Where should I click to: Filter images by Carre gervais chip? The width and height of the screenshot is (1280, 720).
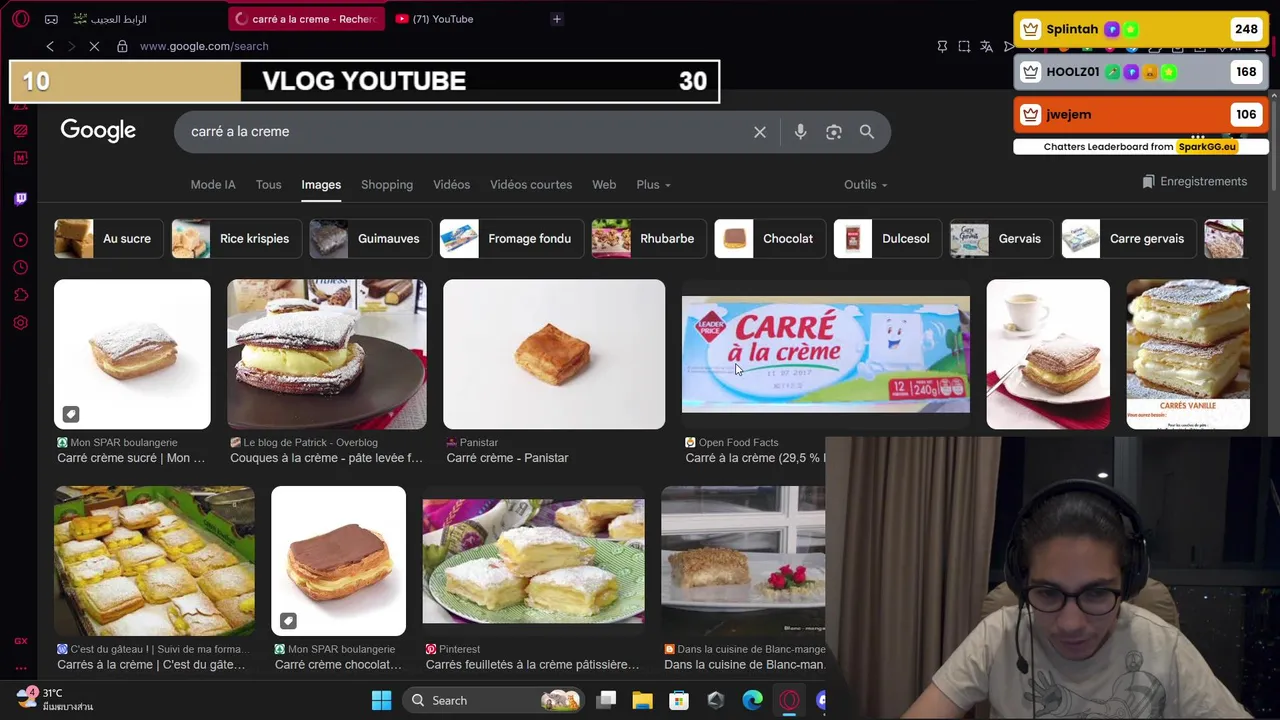[x=1128, y=239]
